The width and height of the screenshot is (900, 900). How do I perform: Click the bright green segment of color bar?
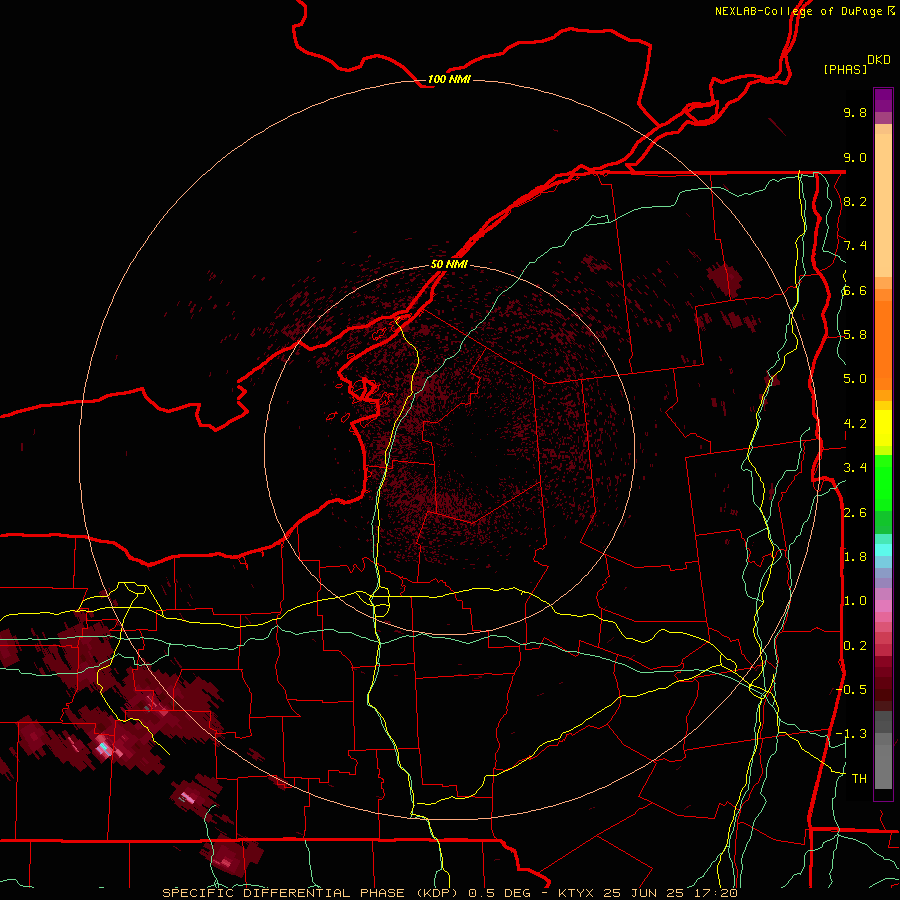click(x=883, y=481)
